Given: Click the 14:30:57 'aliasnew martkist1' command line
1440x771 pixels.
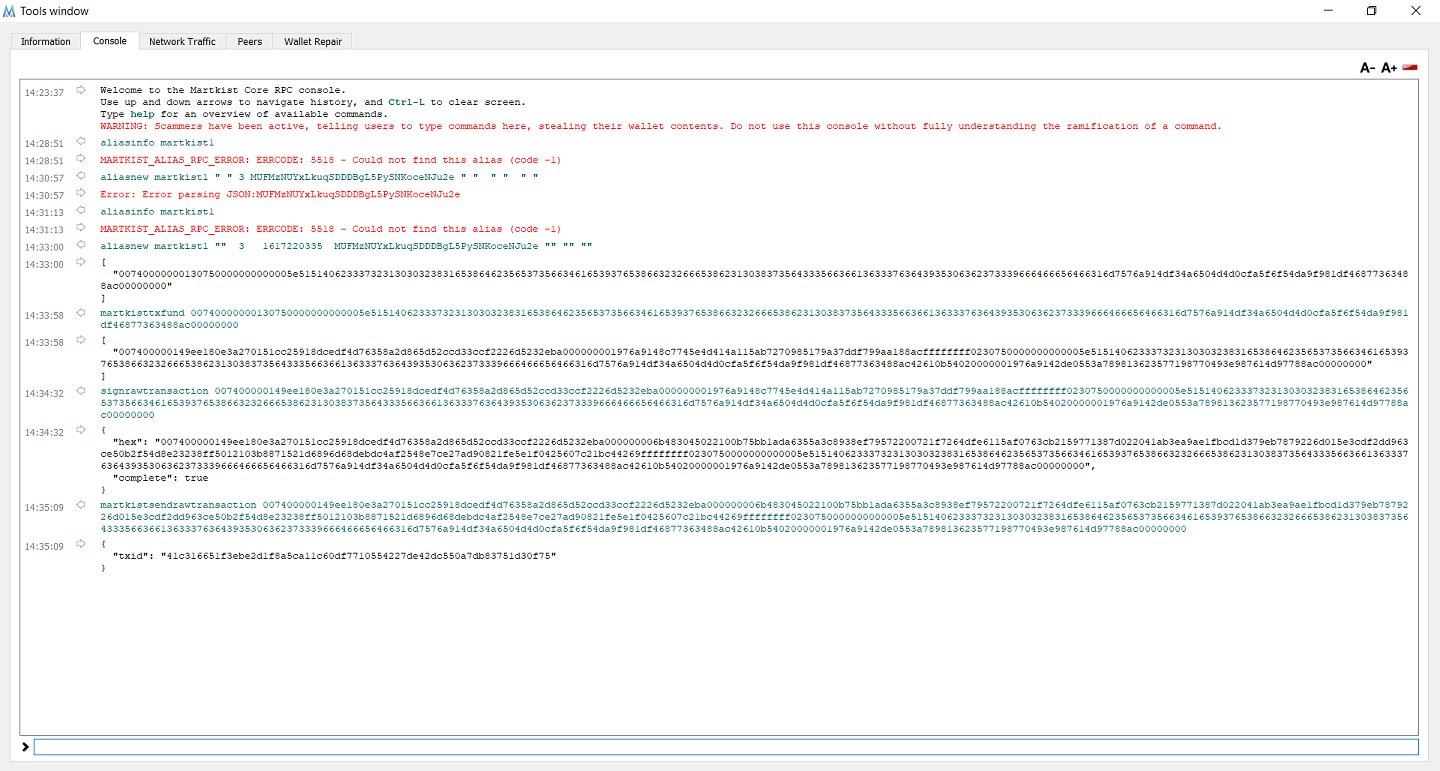Looking at the screenshot, I should pyautogui.click(x=319, y=177).
